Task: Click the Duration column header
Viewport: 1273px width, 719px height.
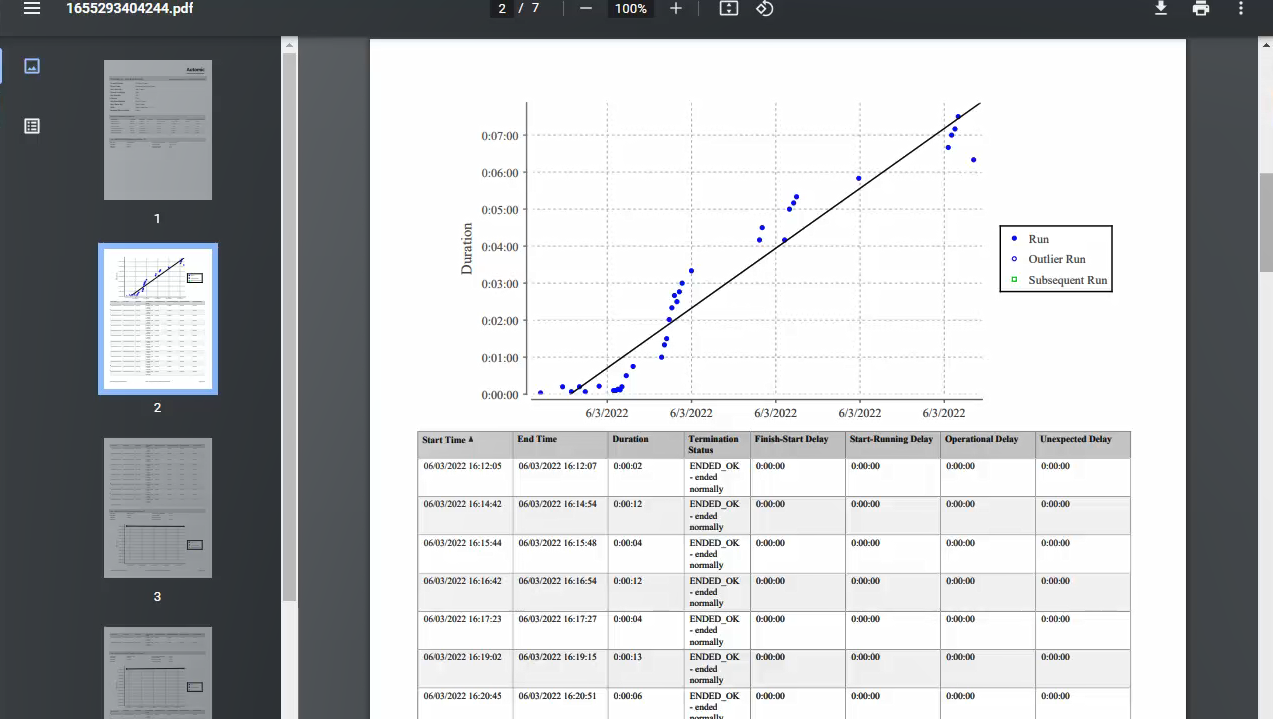Action: (x=631, y=439)
